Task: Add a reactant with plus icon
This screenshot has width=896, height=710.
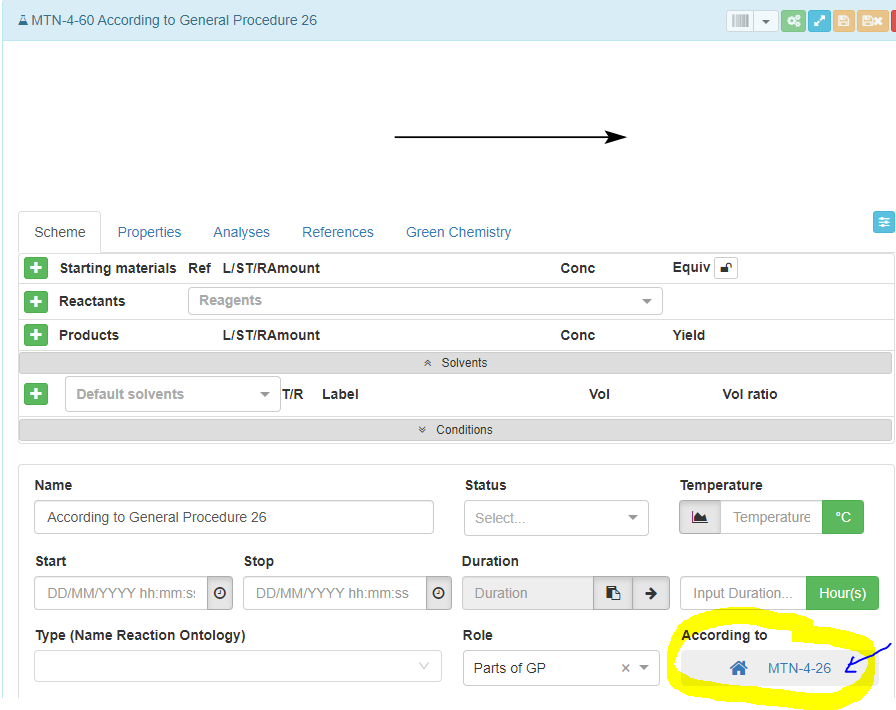Action: [35, 301]
